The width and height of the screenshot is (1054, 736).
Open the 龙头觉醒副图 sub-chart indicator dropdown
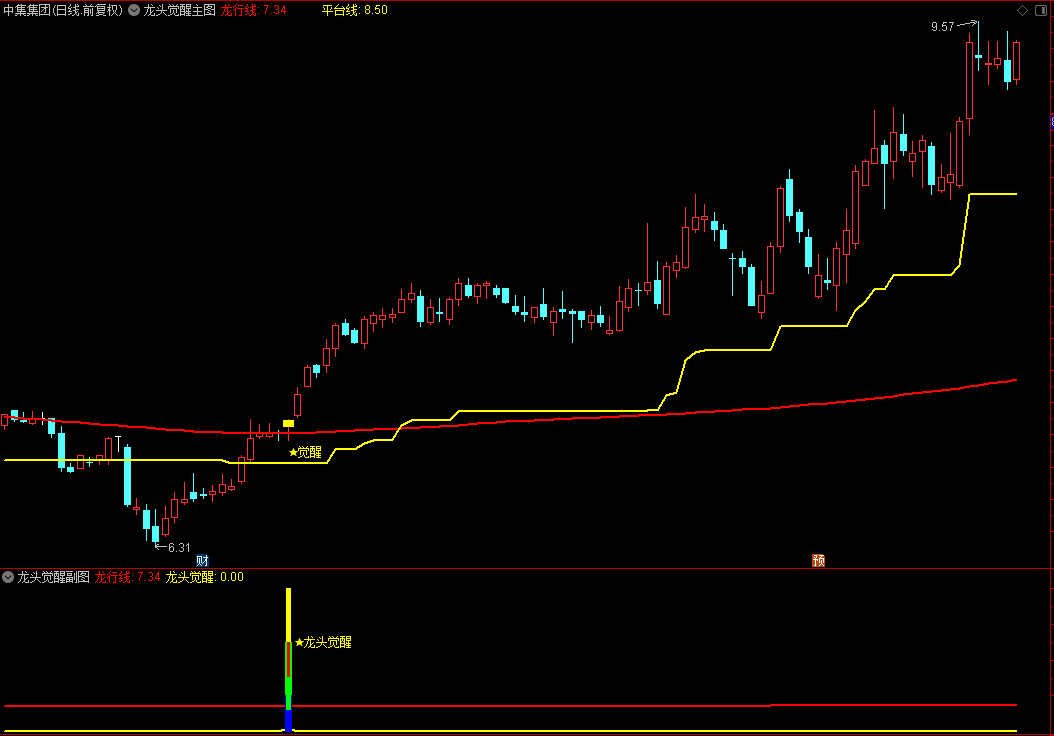tap(8, 577)
